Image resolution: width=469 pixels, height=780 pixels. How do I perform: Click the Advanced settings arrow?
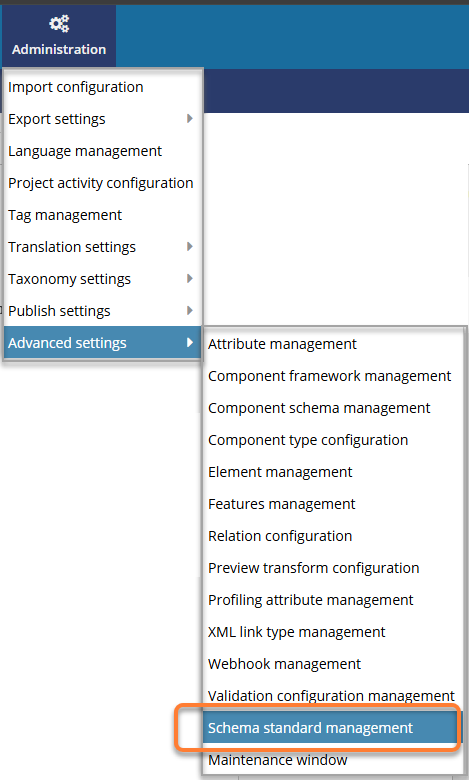[x=189, y=342]
